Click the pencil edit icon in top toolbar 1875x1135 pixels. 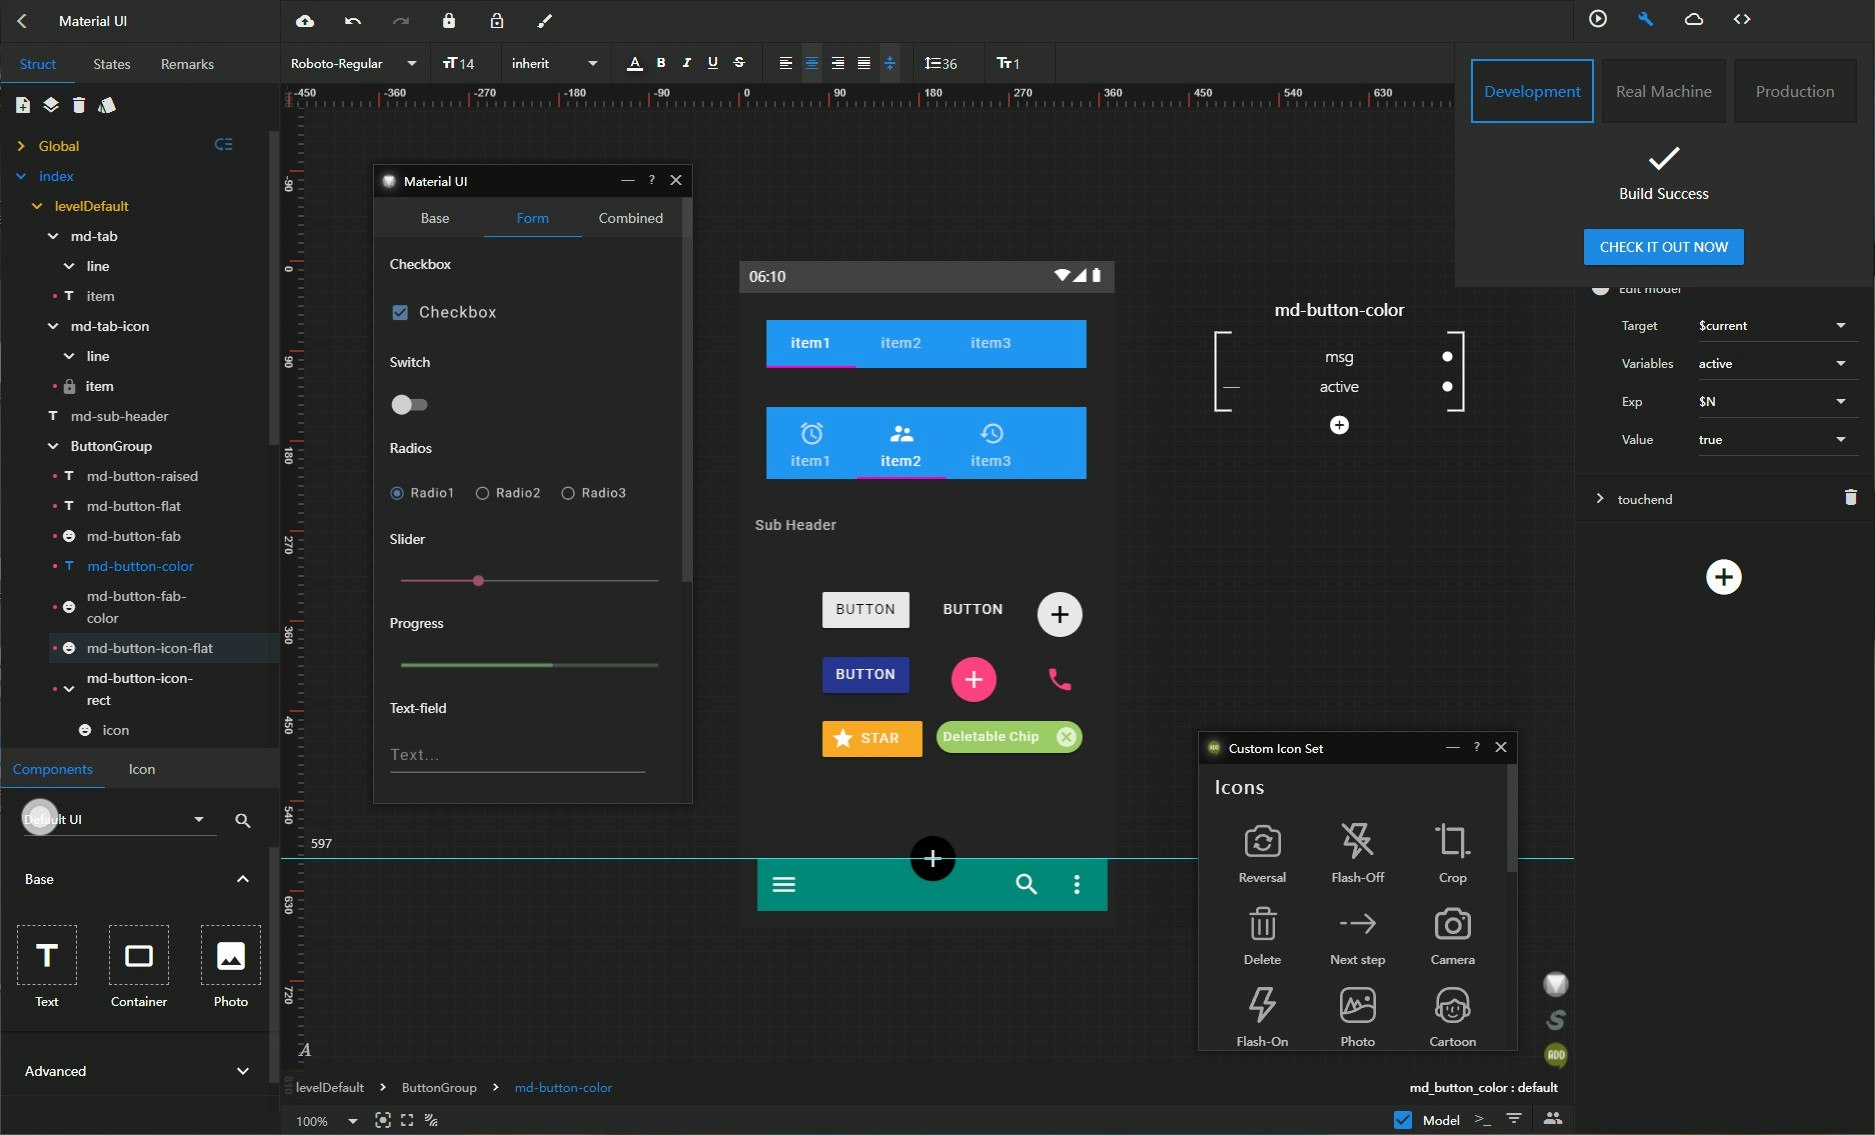545,20
